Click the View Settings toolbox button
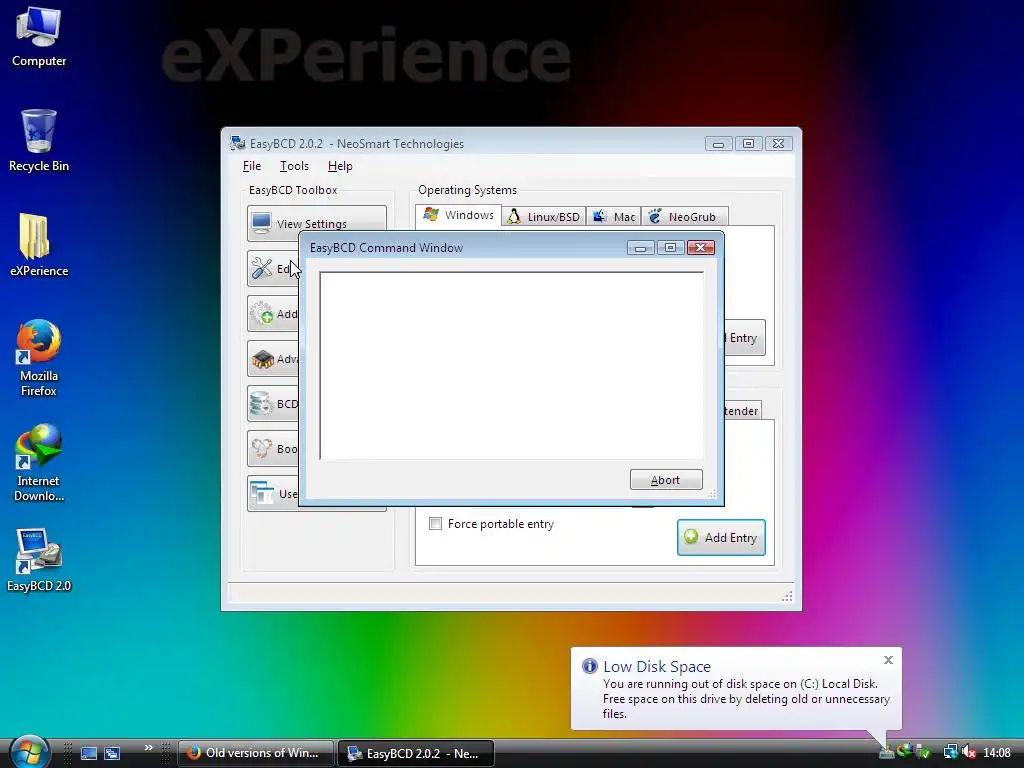The width and height of the screenshot is (1024, 768). click(317, 223)
